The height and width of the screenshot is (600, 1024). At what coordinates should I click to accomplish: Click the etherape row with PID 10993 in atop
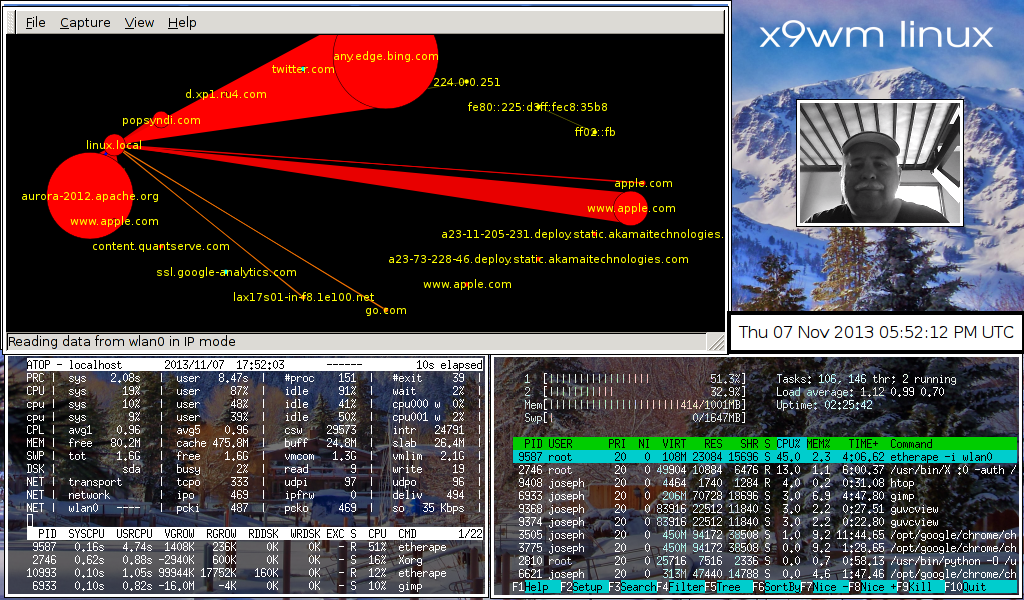click(255, 573)
